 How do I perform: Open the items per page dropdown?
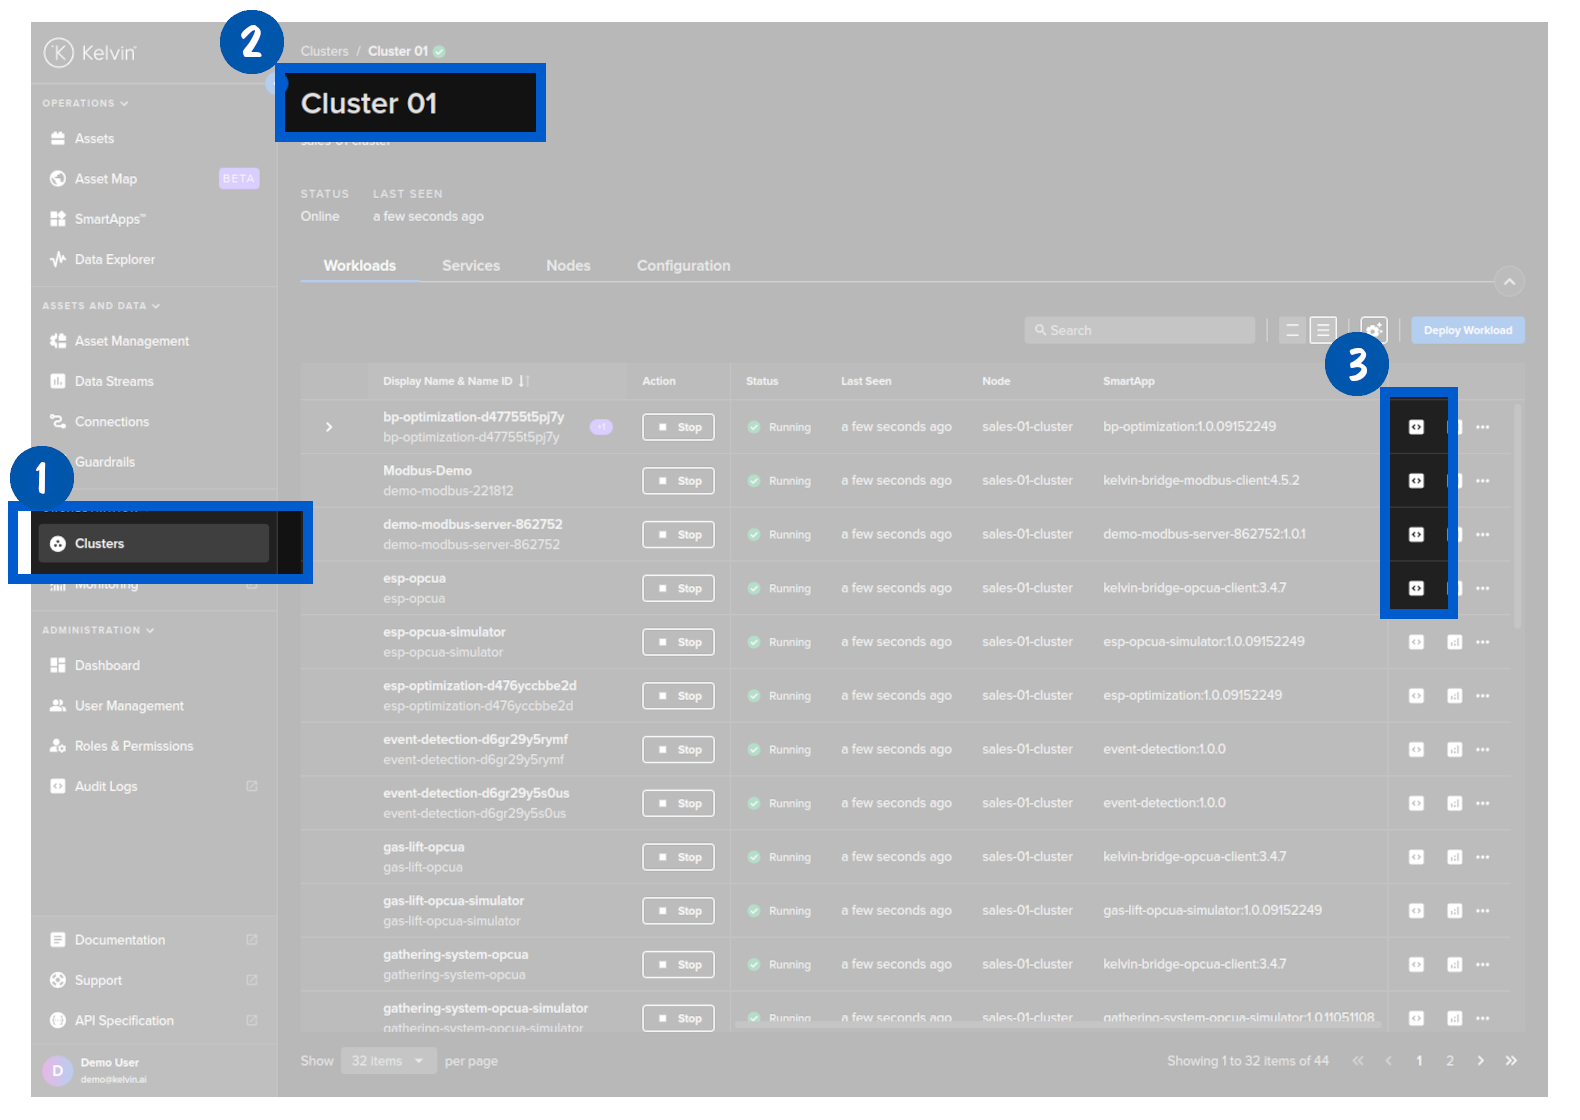(x=388, y=1061)
